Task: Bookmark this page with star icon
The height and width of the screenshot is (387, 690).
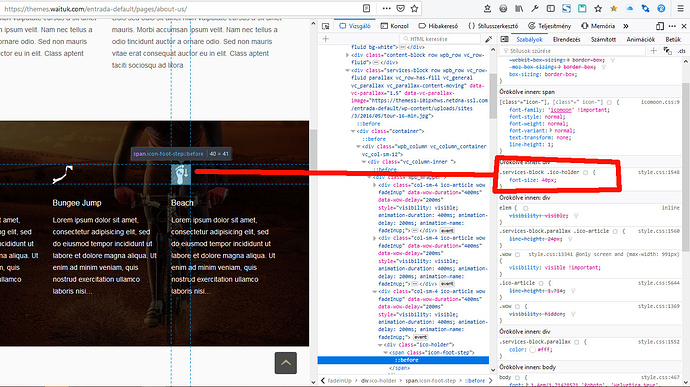Action: point(414,8)
